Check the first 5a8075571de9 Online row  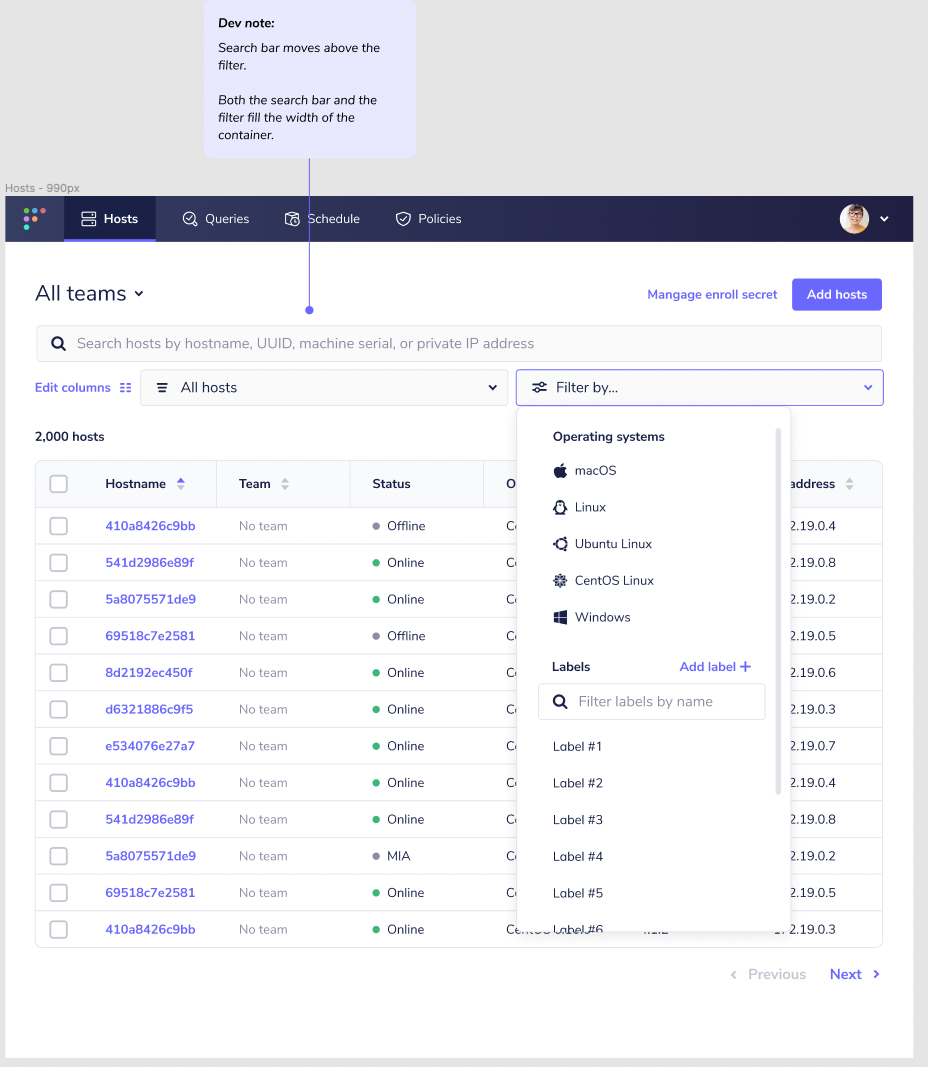[x=59, y=600]
